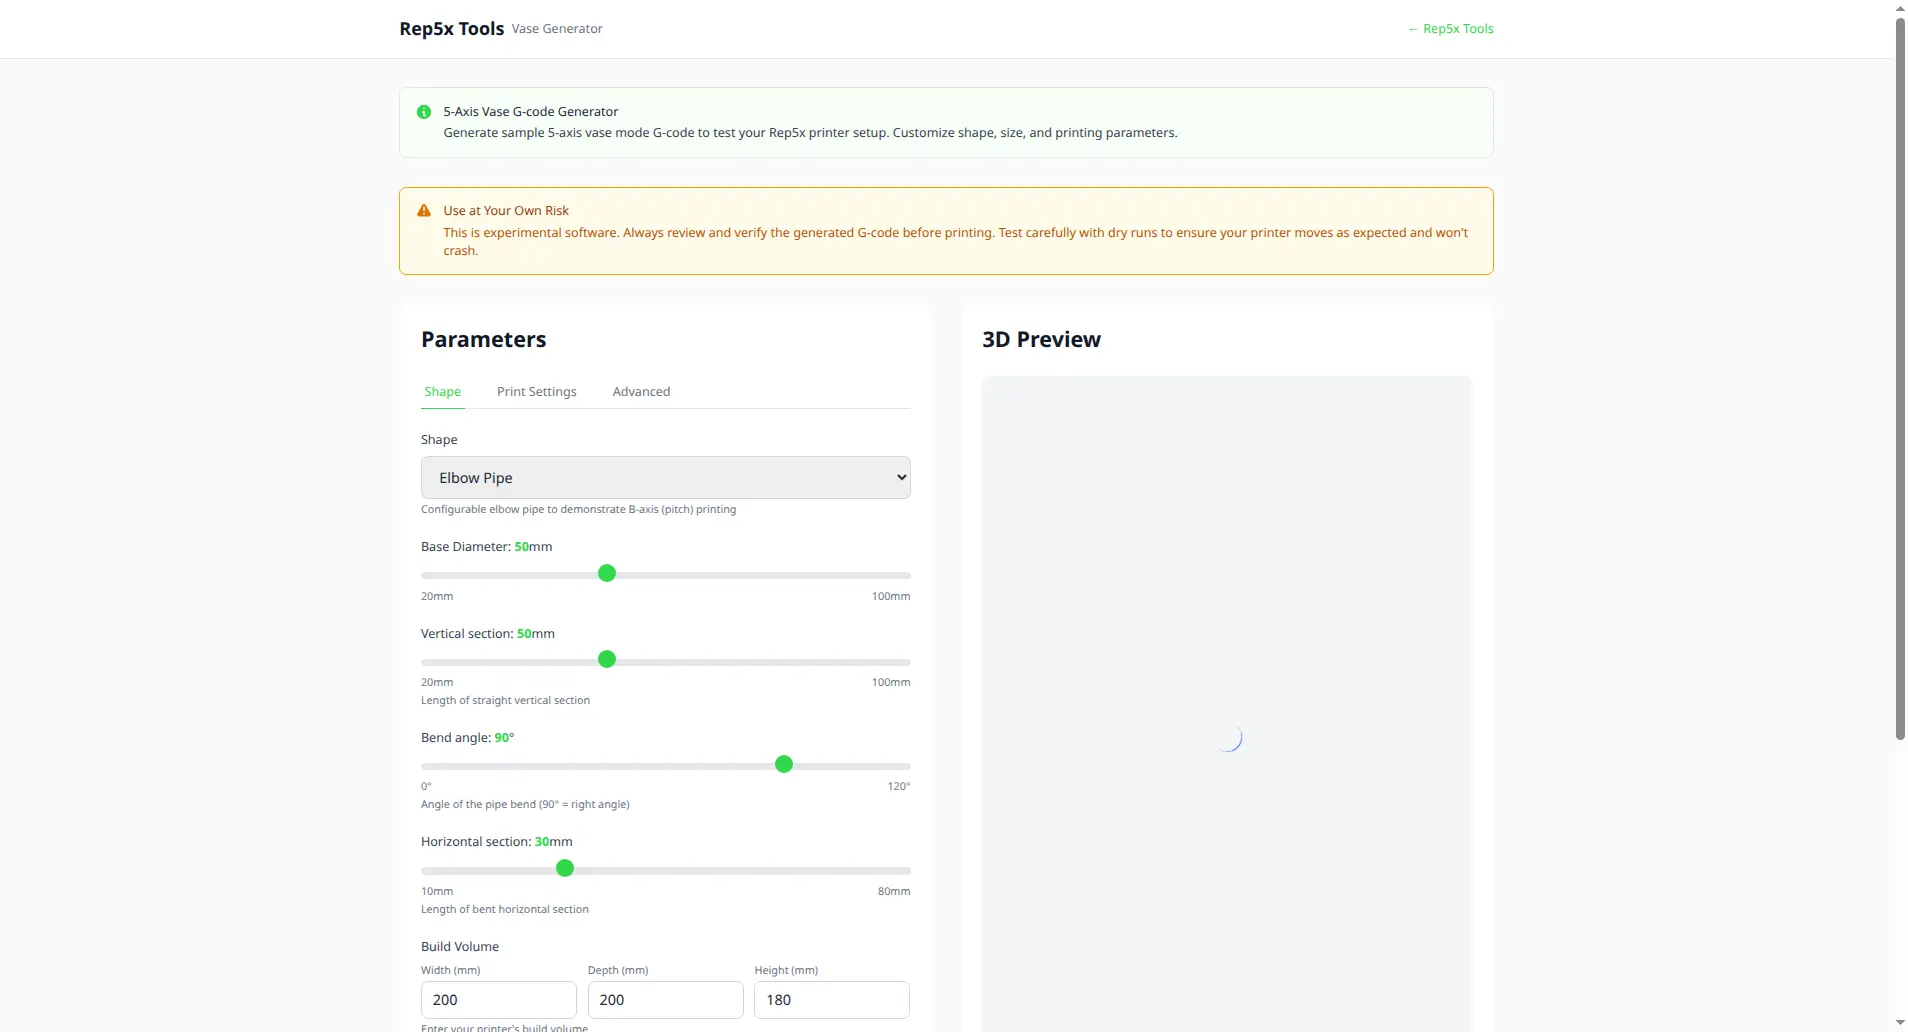Click the build volume Height input field
1908x1032 pixels.
(831, 1000)
